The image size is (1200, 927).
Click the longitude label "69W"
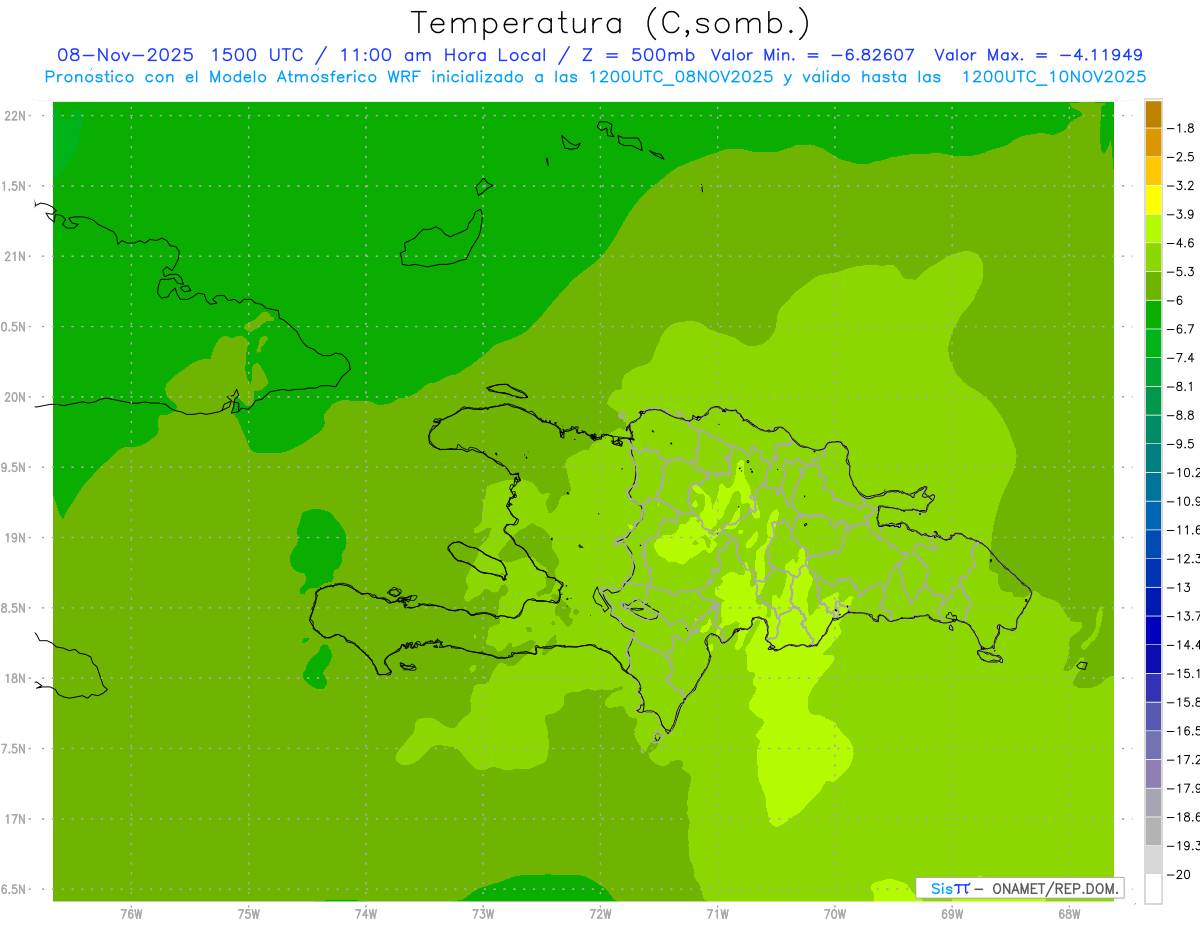pyautogui.click(x=951, y=914)
